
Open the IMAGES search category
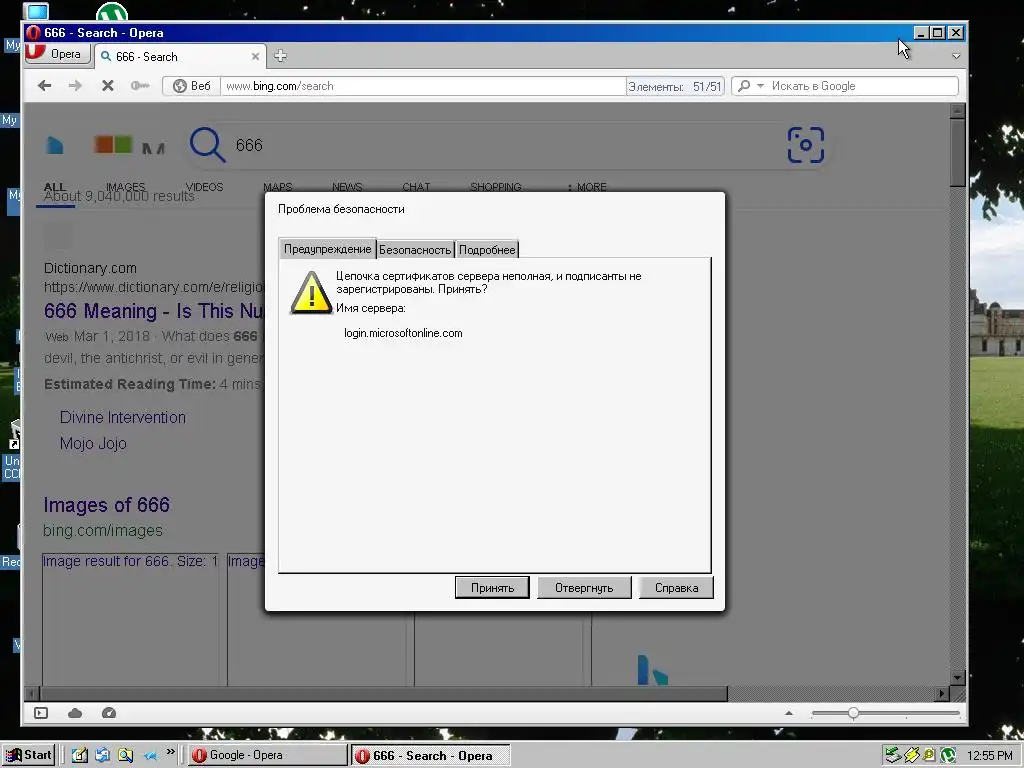pos(125,187)
